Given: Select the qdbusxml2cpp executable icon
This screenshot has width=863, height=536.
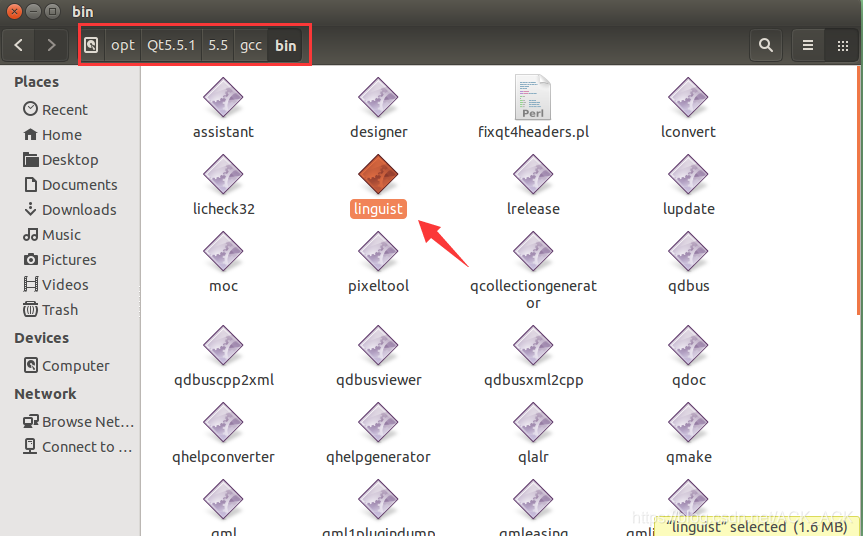Looking at the screenshot, I should click(533, 346).
